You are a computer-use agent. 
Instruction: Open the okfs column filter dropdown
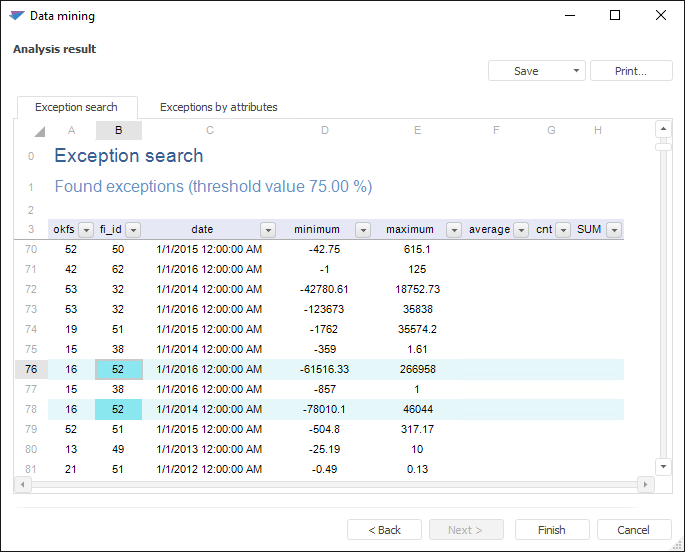(86, 230)
